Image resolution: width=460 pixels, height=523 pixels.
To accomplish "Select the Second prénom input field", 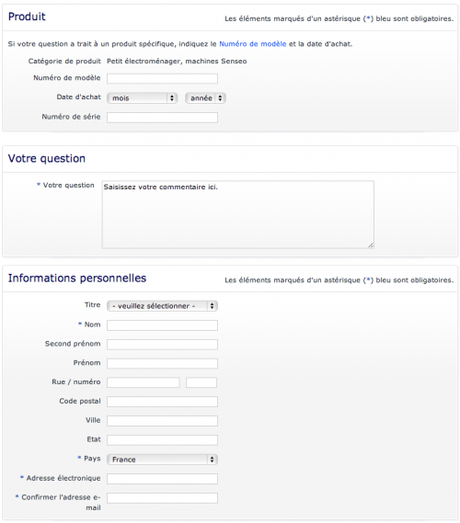I will click(162, 344).
